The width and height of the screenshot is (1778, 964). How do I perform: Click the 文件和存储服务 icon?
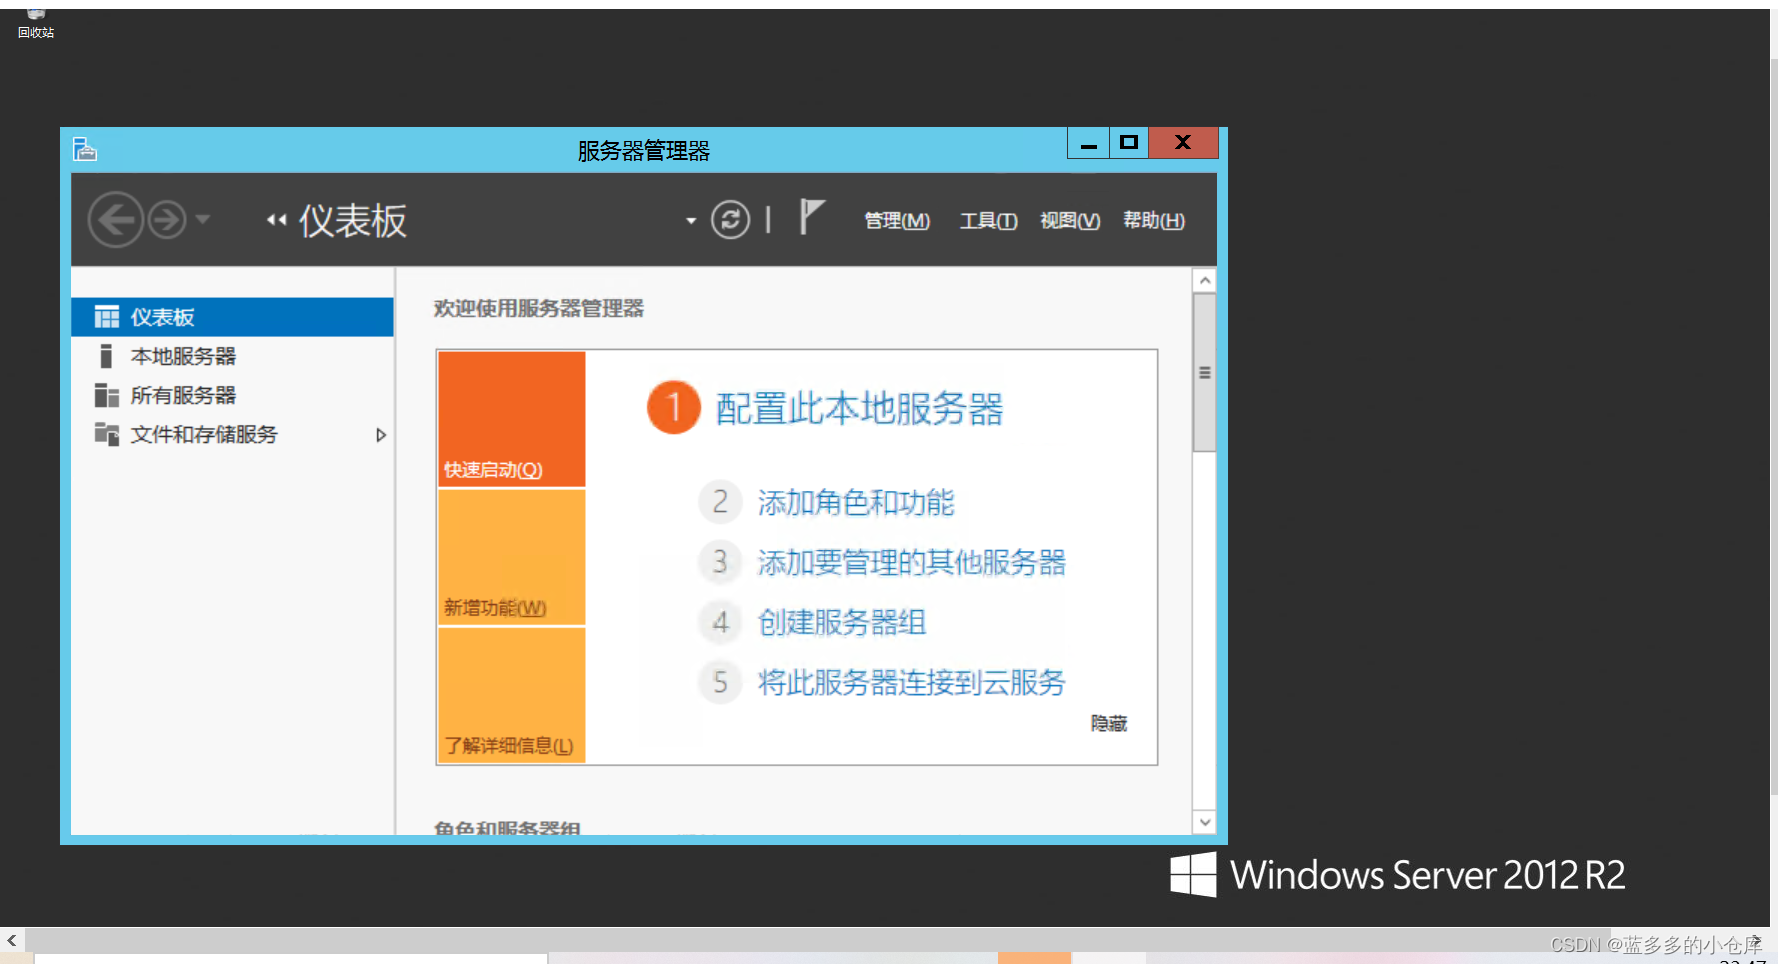point(106,434)
